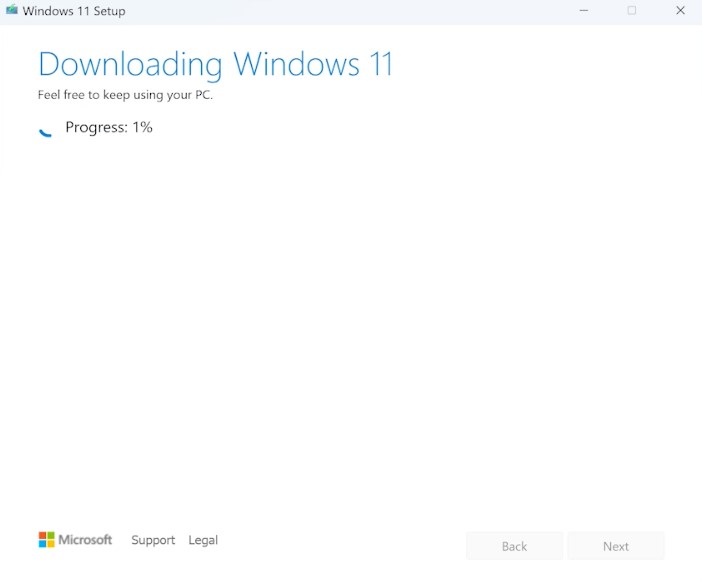Maximize the Windows 11 Setup window
This screenshot has height=584, width=702.
[632, 11]
